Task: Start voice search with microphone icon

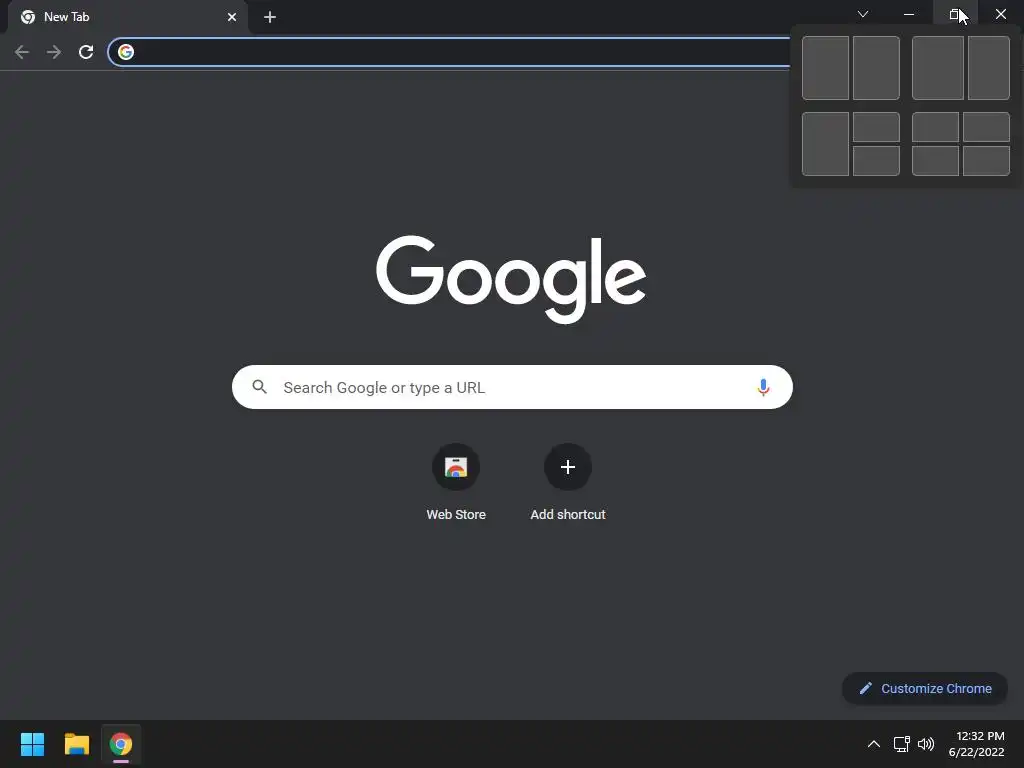Action: (x=763, y=387)
